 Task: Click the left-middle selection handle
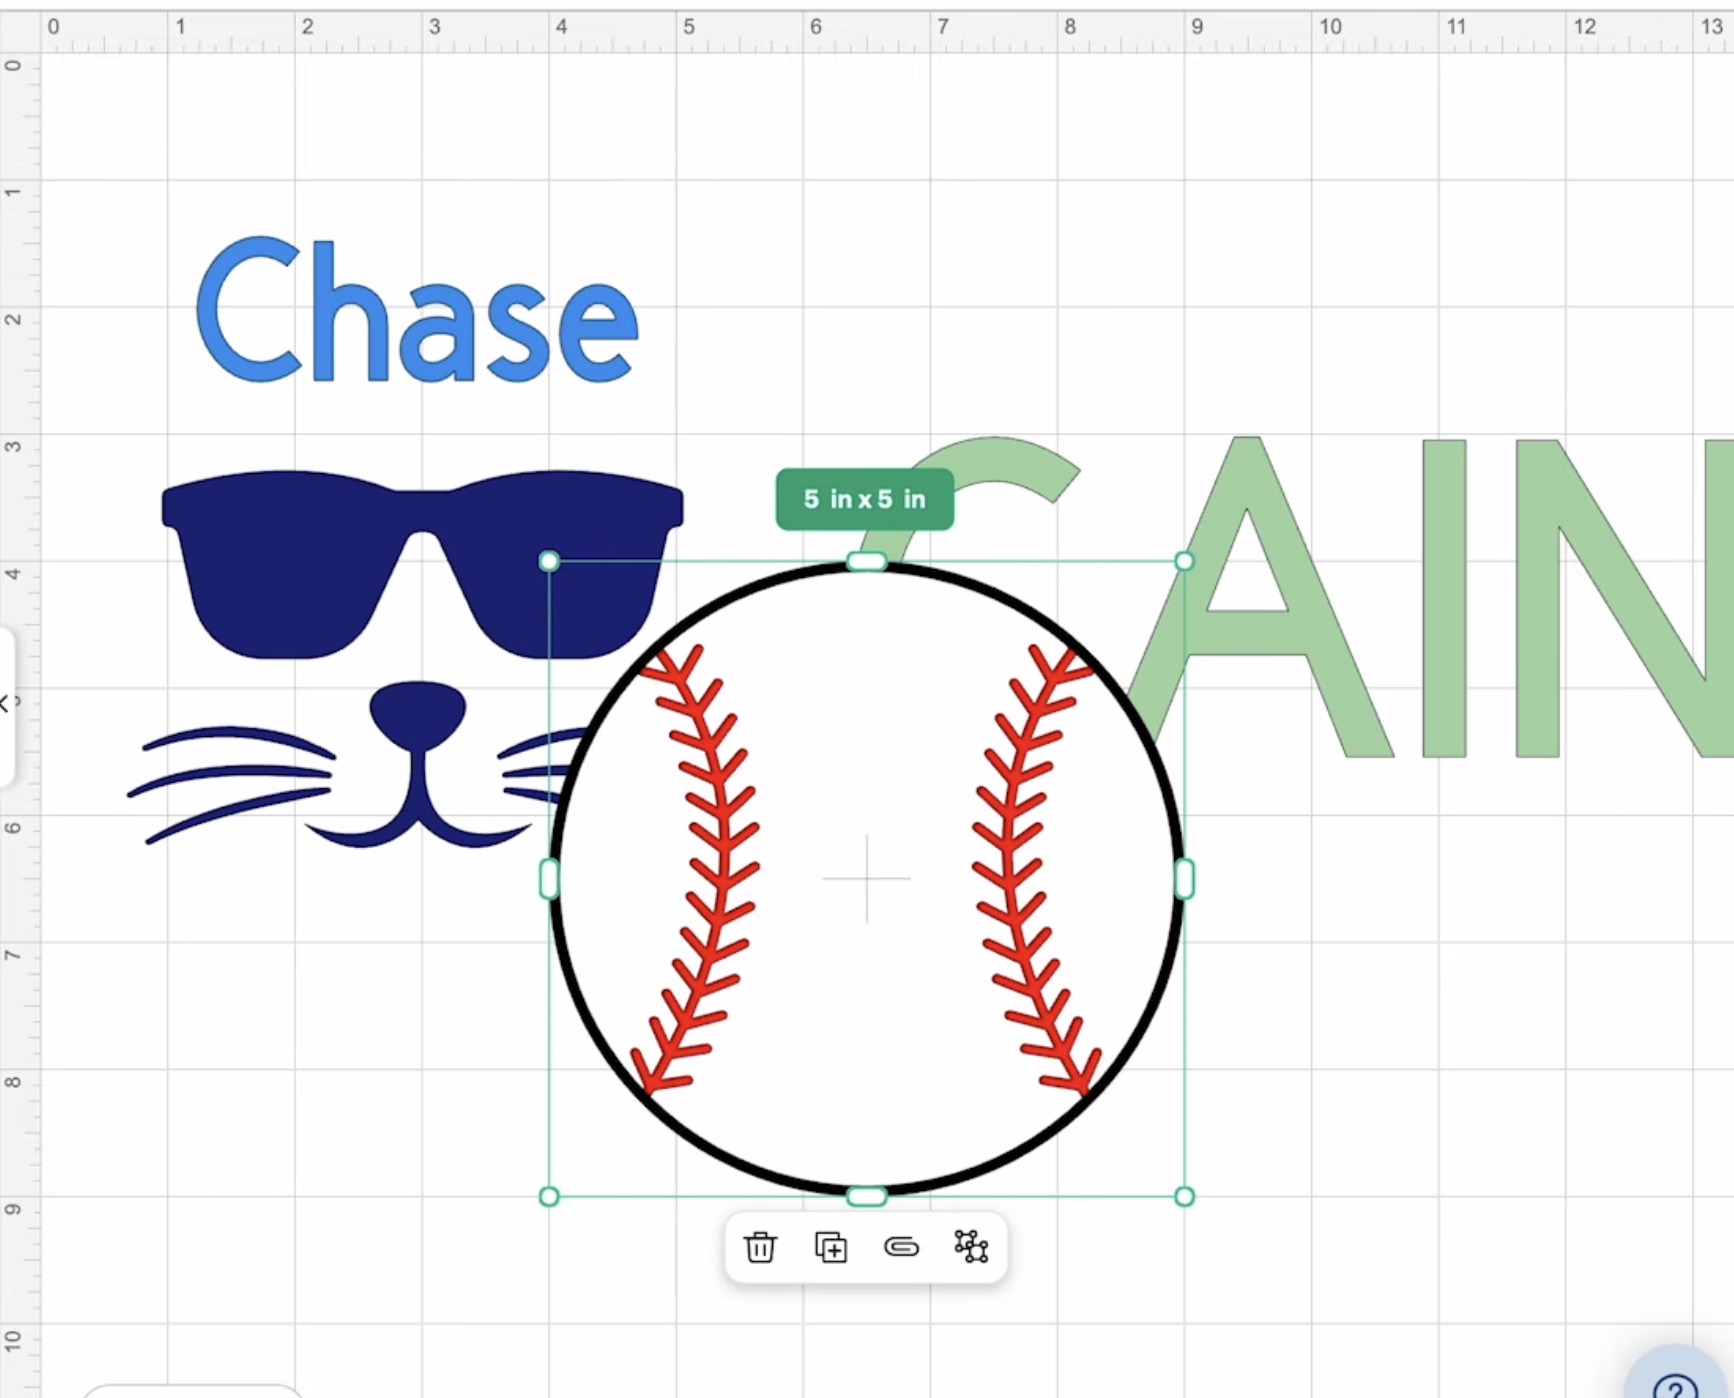548,878
